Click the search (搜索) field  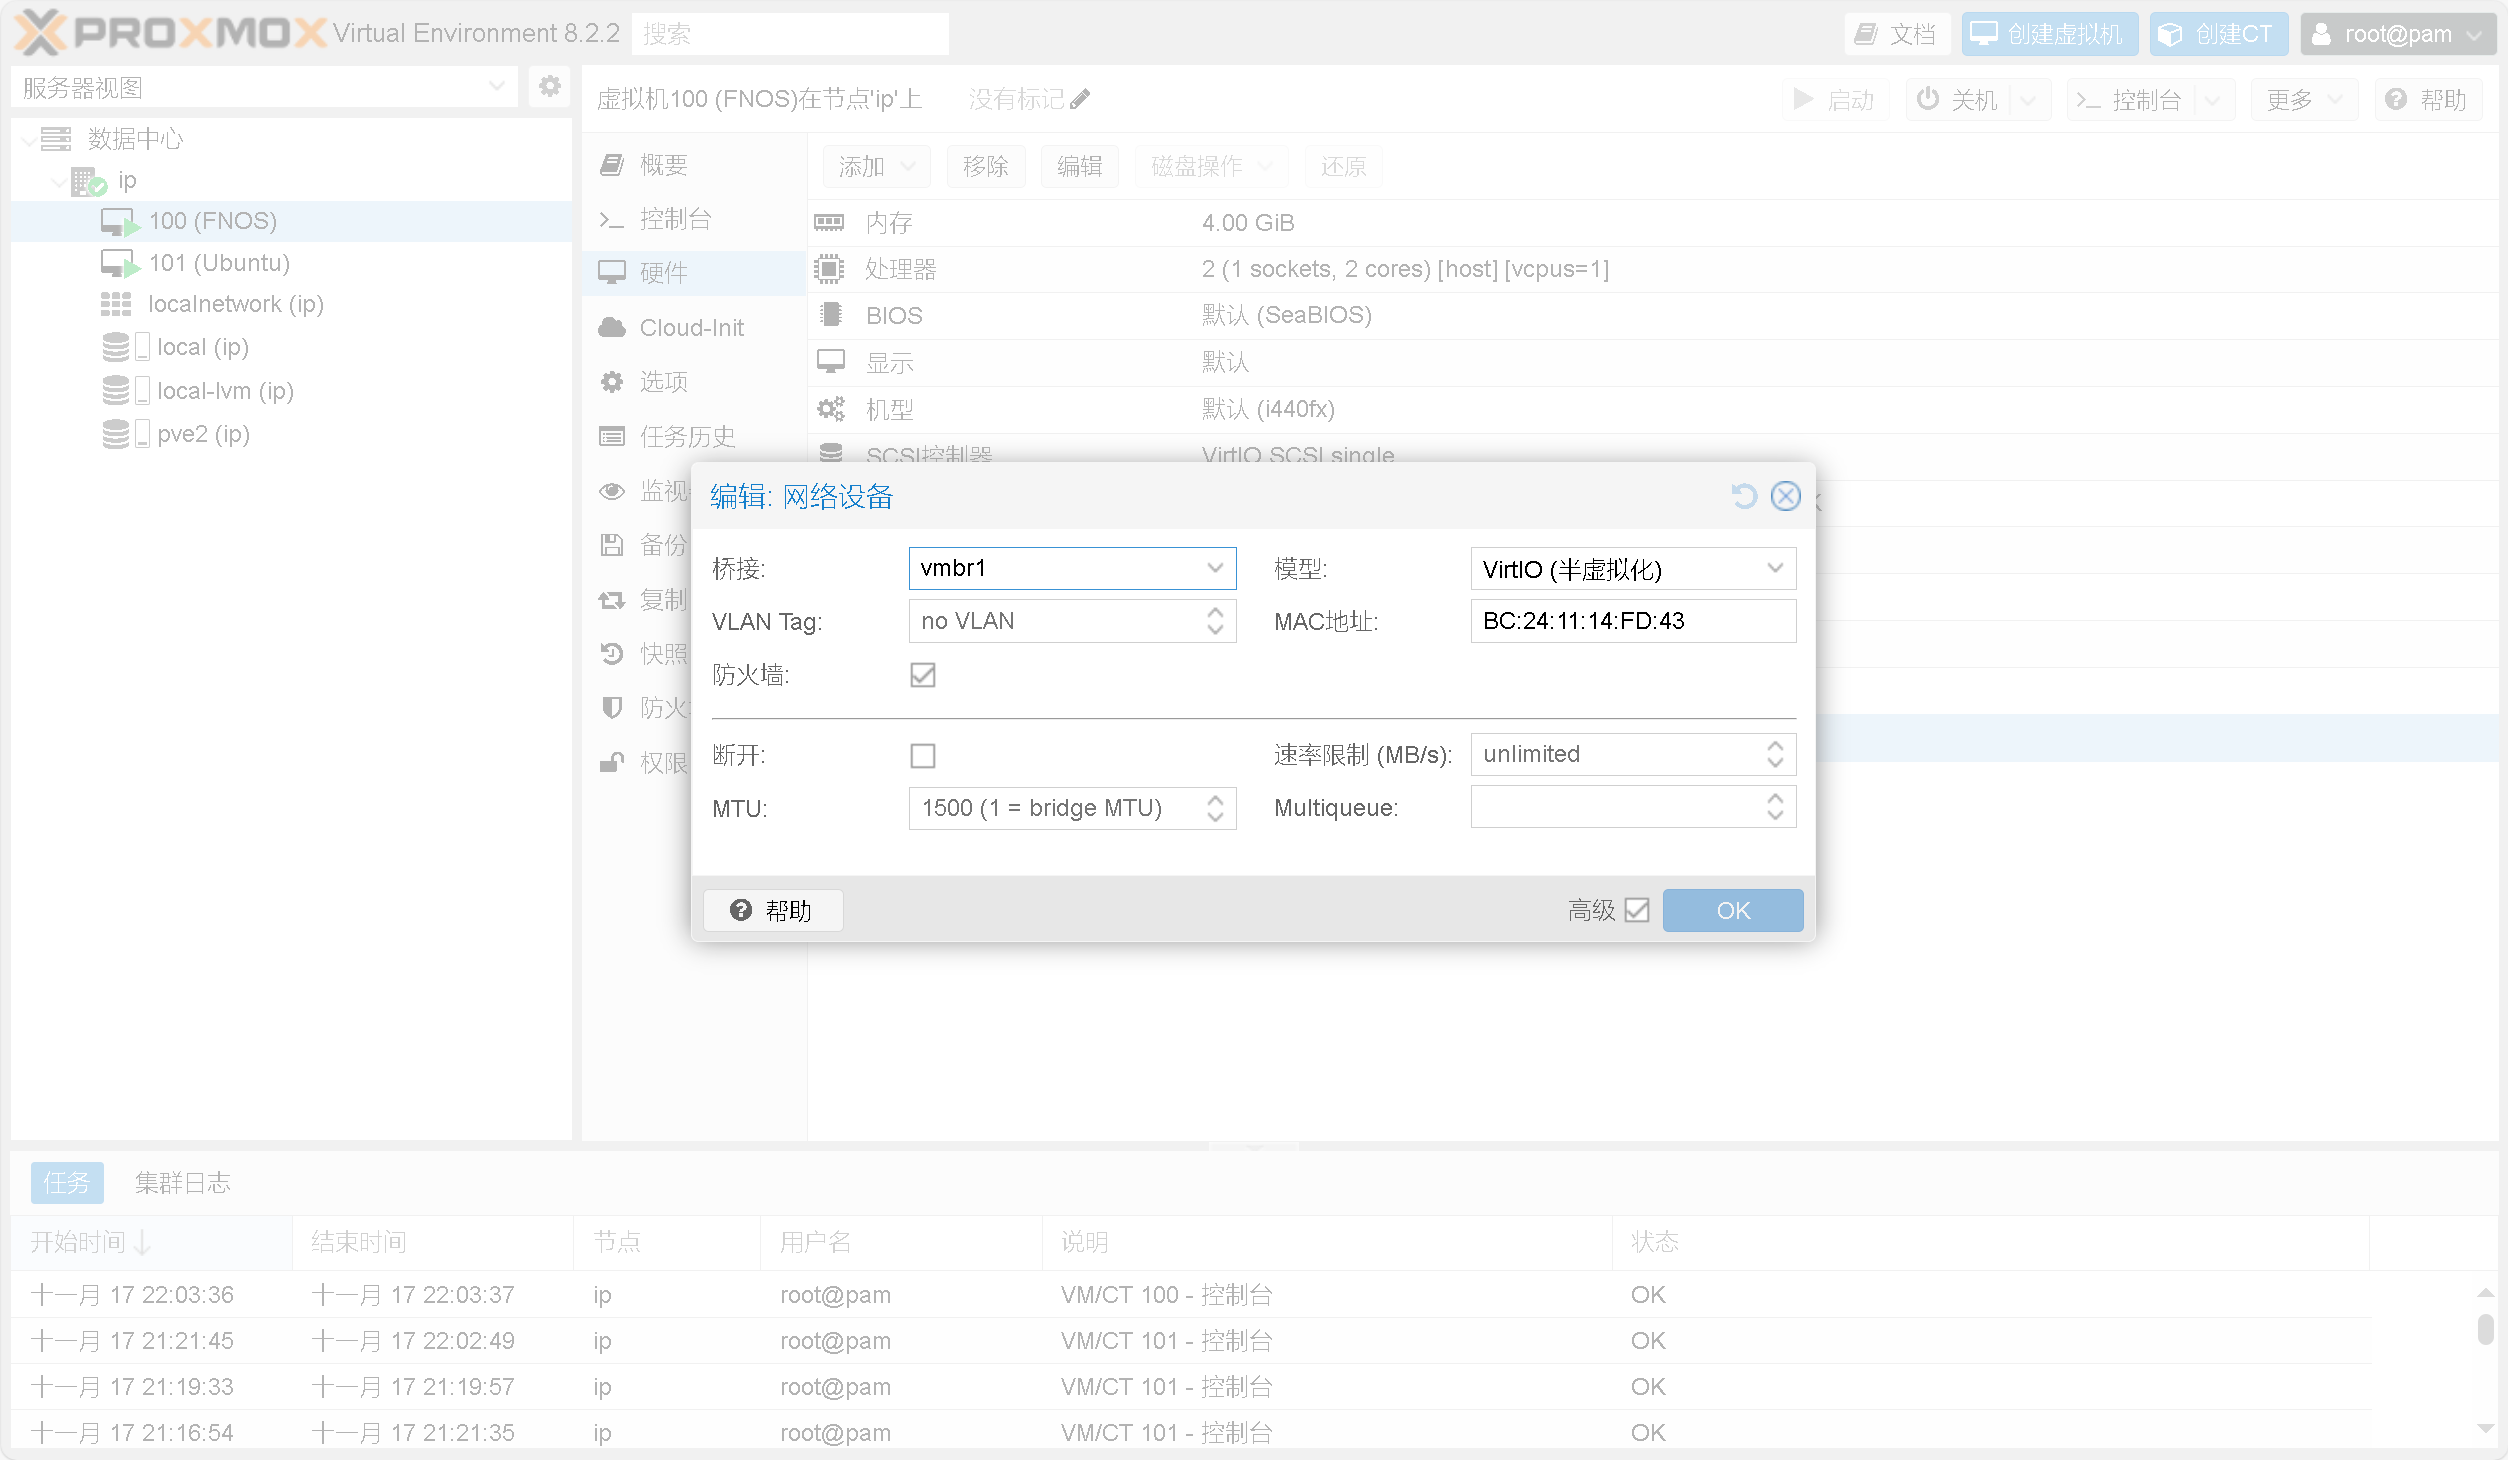pyautogui.click(x=790, y=34)
